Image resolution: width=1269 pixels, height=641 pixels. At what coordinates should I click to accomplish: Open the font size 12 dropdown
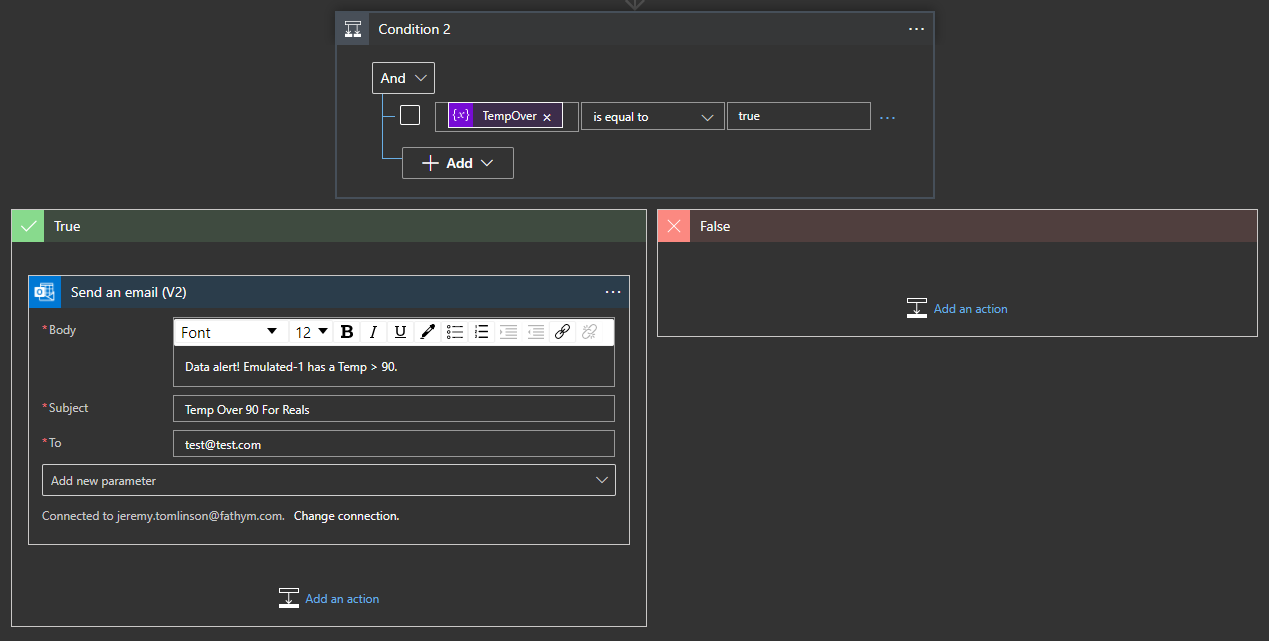click(311, 332)
